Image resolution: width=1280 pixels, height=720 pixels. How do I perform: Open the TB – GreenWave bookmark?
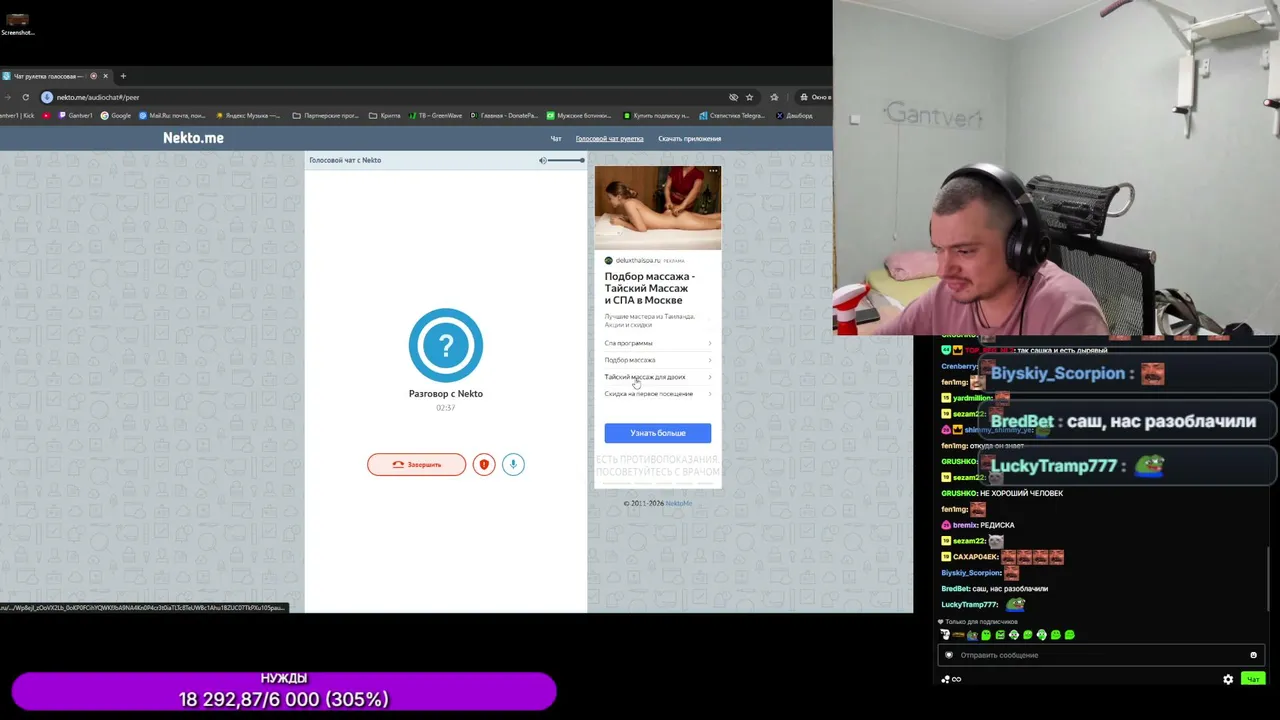coord(435,115)
